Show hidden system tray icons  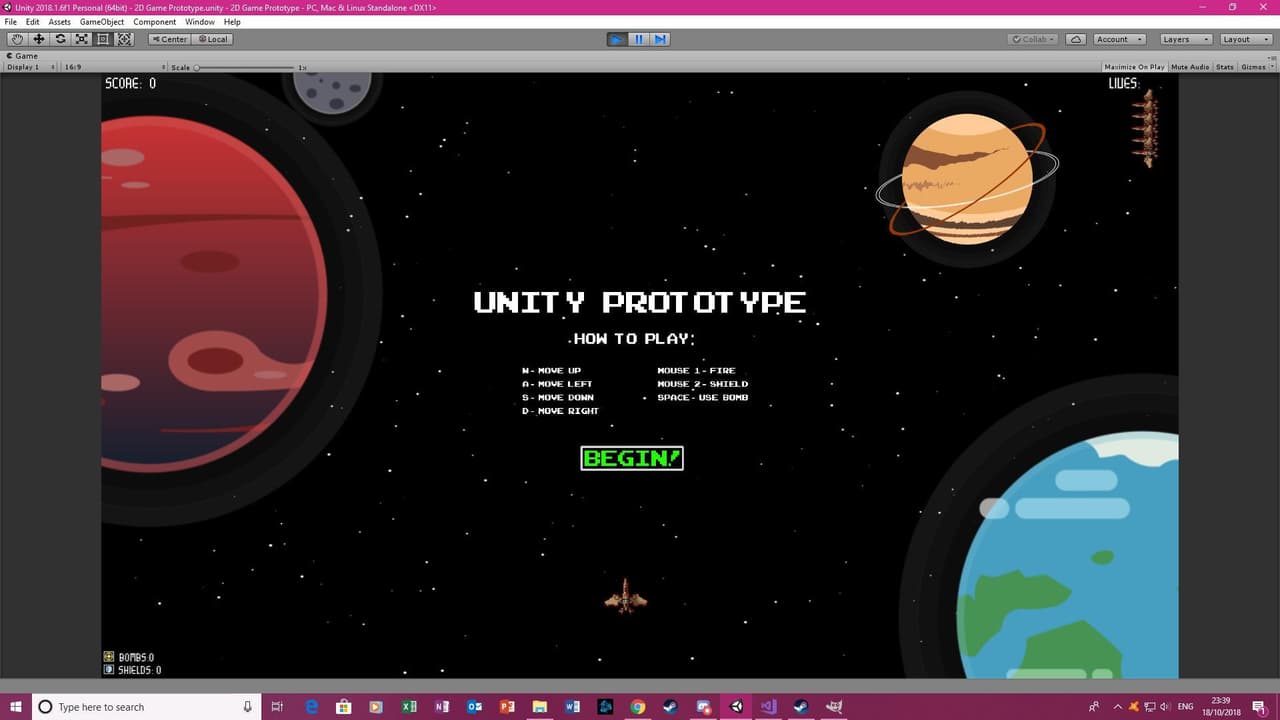pos(1118,706)
